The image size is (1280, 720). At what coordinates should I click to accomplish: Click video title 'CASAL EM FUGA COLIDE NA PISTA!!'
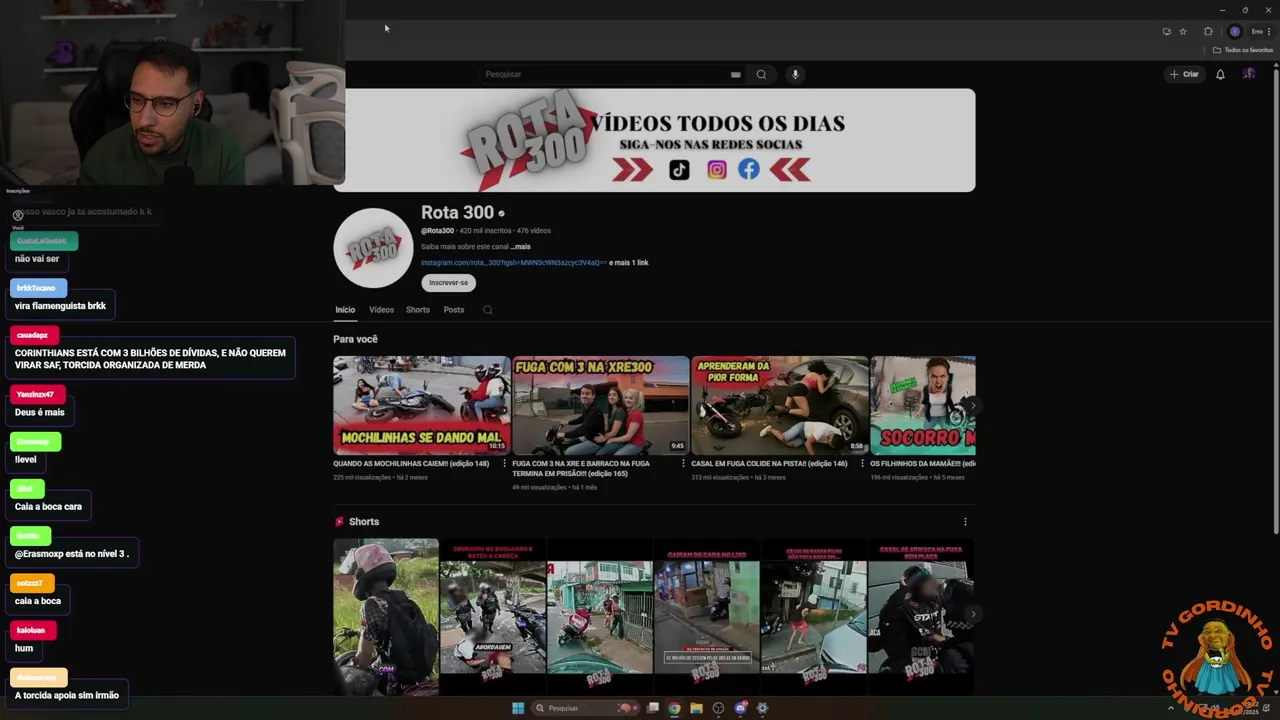coord(770,464)
